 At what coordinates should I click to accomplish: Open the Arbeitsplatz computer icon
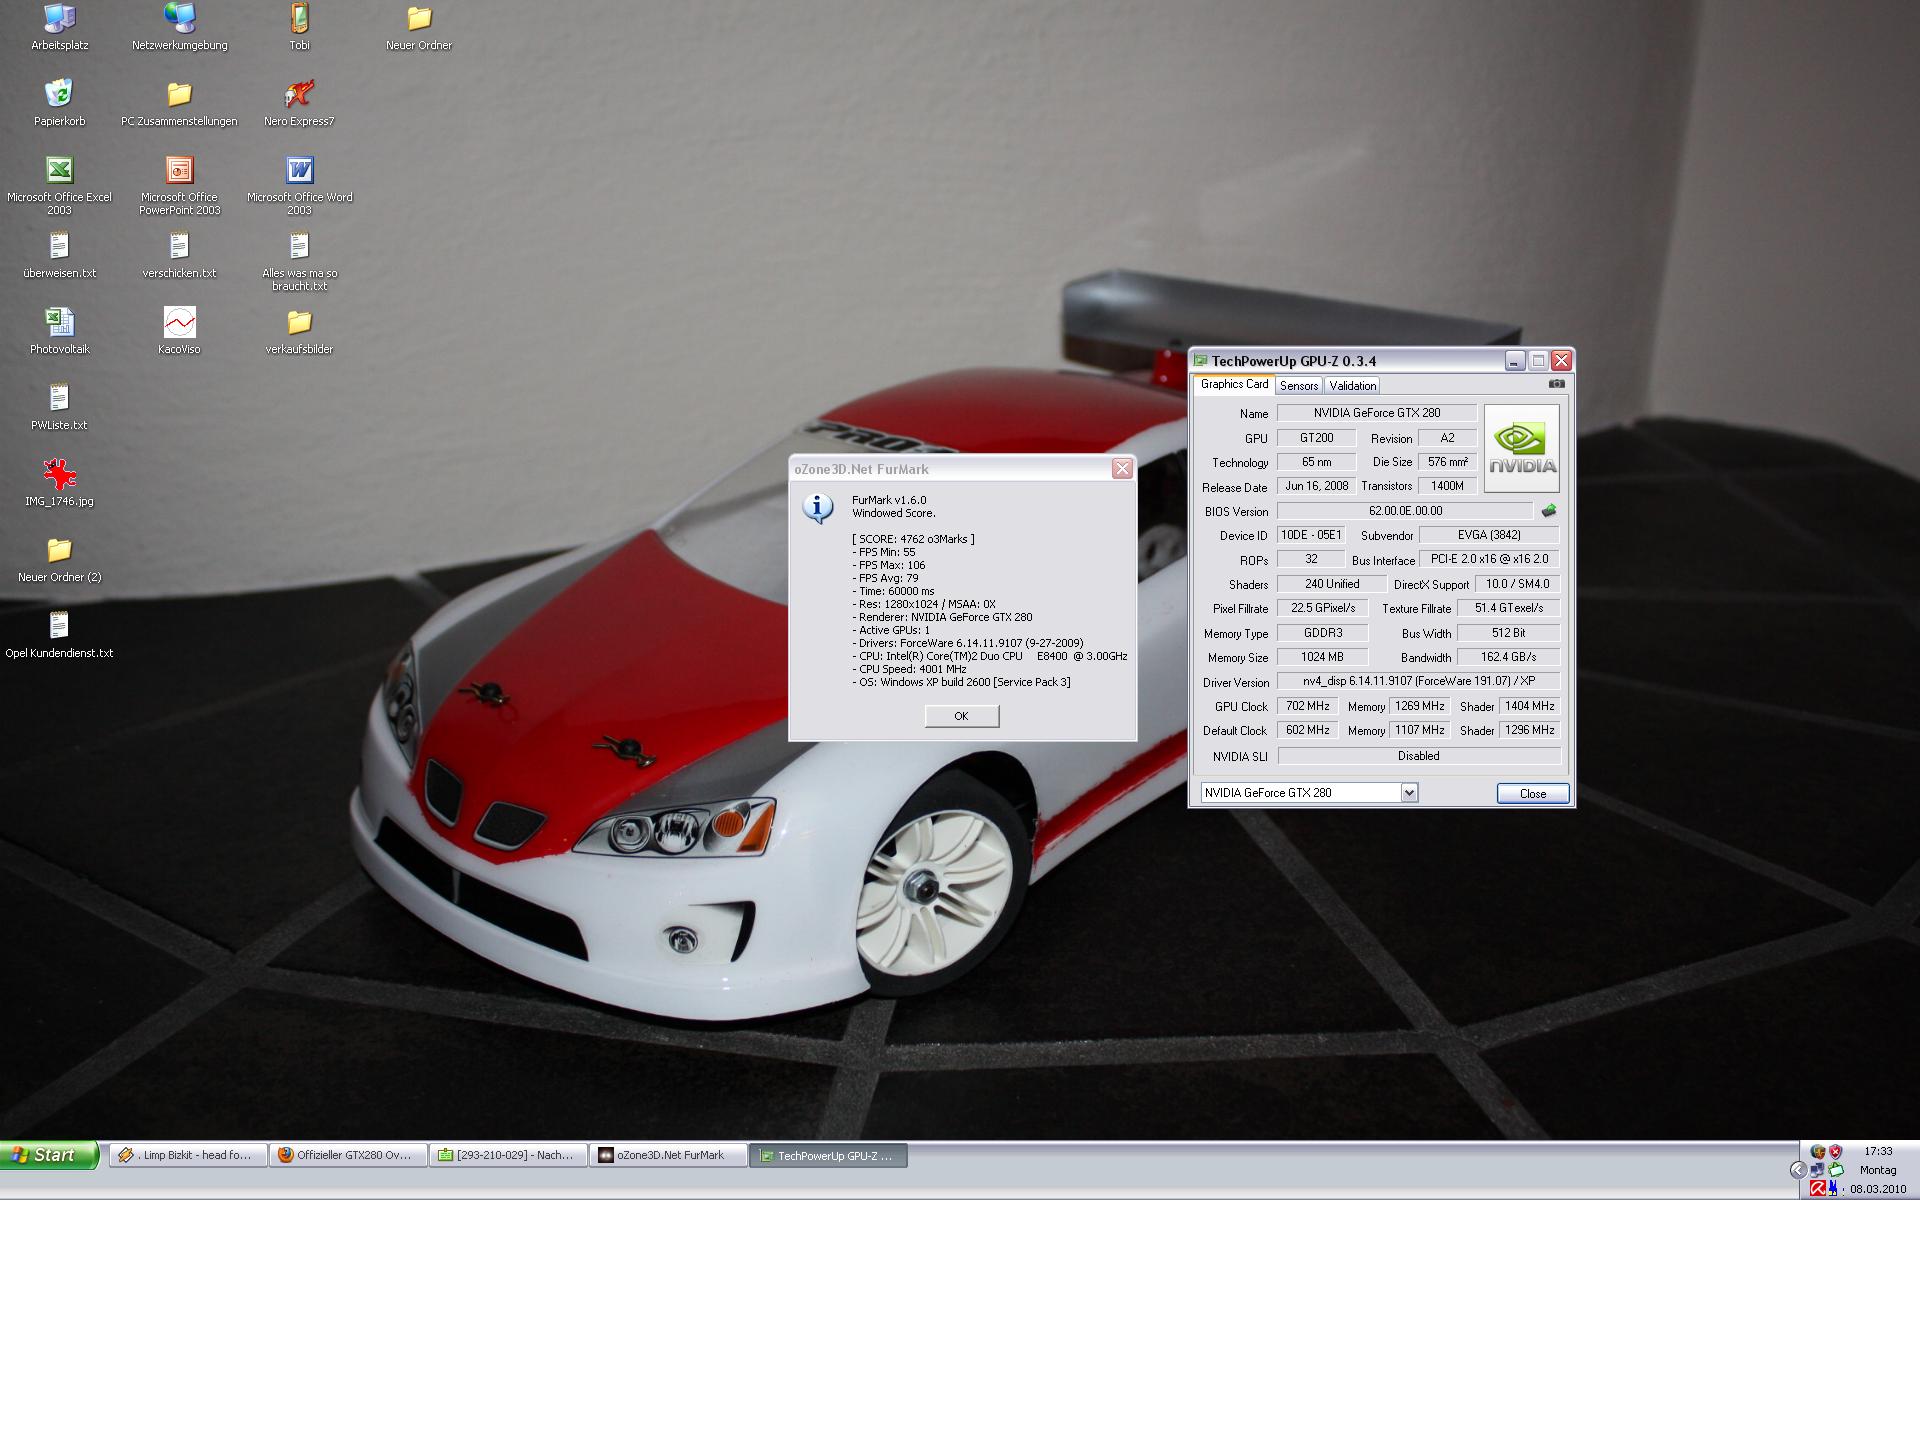coord(59,19)
